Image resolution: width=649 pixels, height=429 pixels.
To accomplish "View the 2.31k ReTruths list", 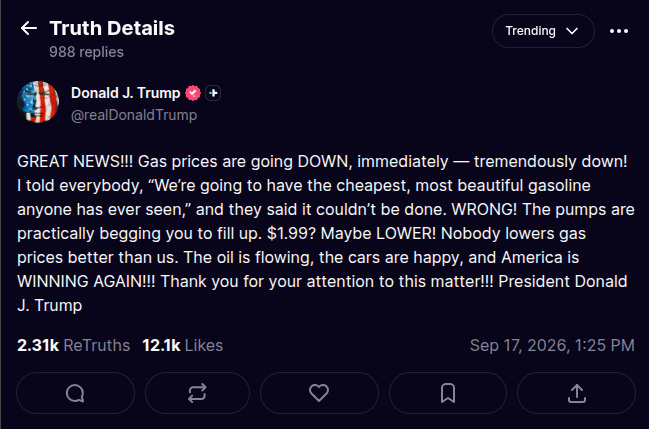I will point(74,345).
